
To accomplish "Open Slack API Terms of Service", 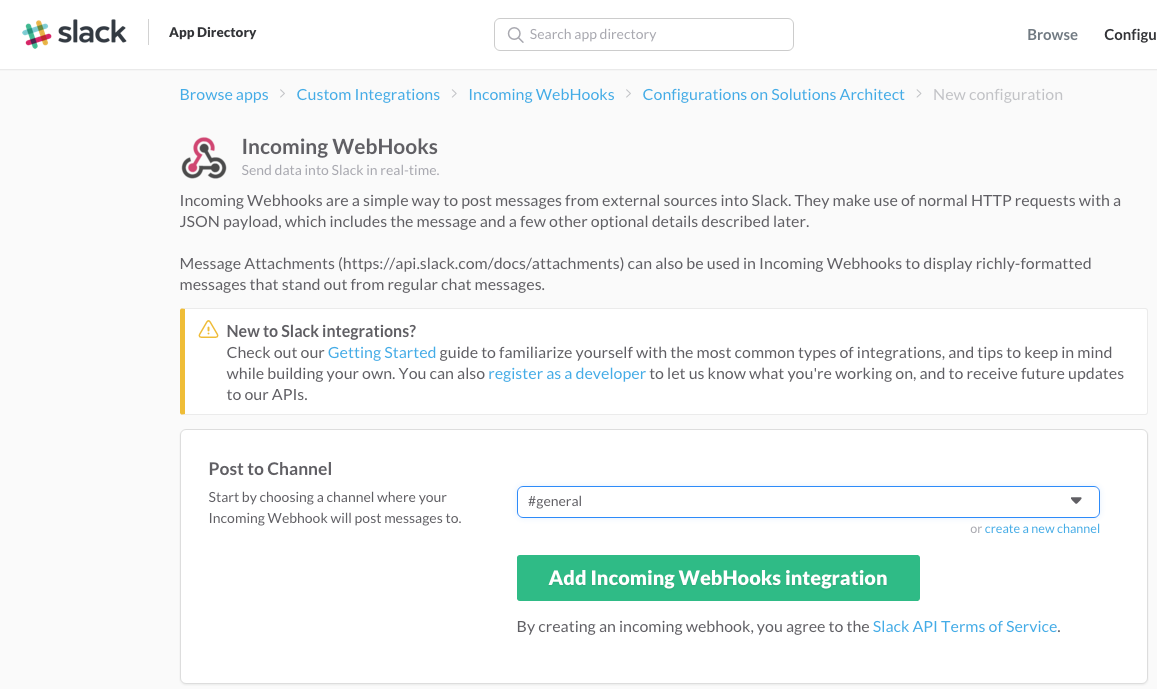I will coord(965,626).
